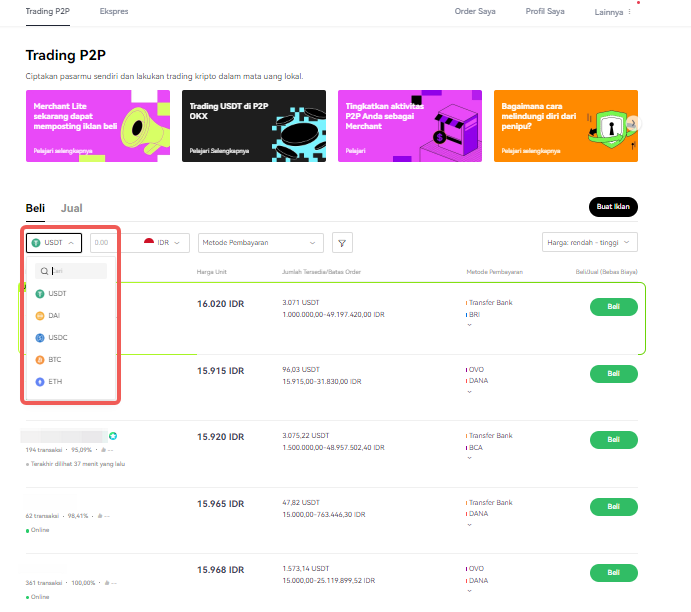Collapse the USDT crypto selector dropdown

point(54,243)
